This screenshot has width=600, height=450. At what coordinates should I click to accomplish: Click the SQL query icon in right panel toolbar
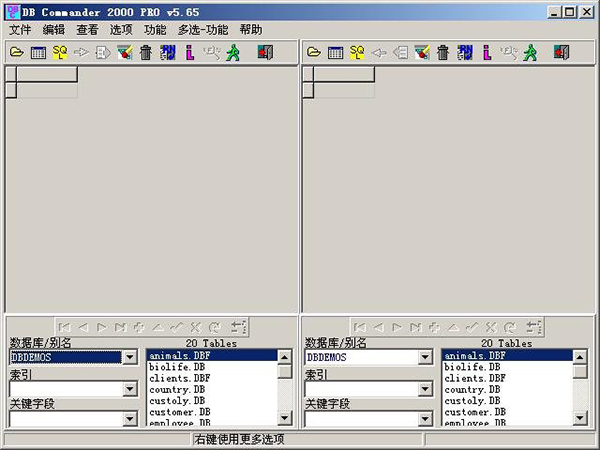[x=357, y=52]
